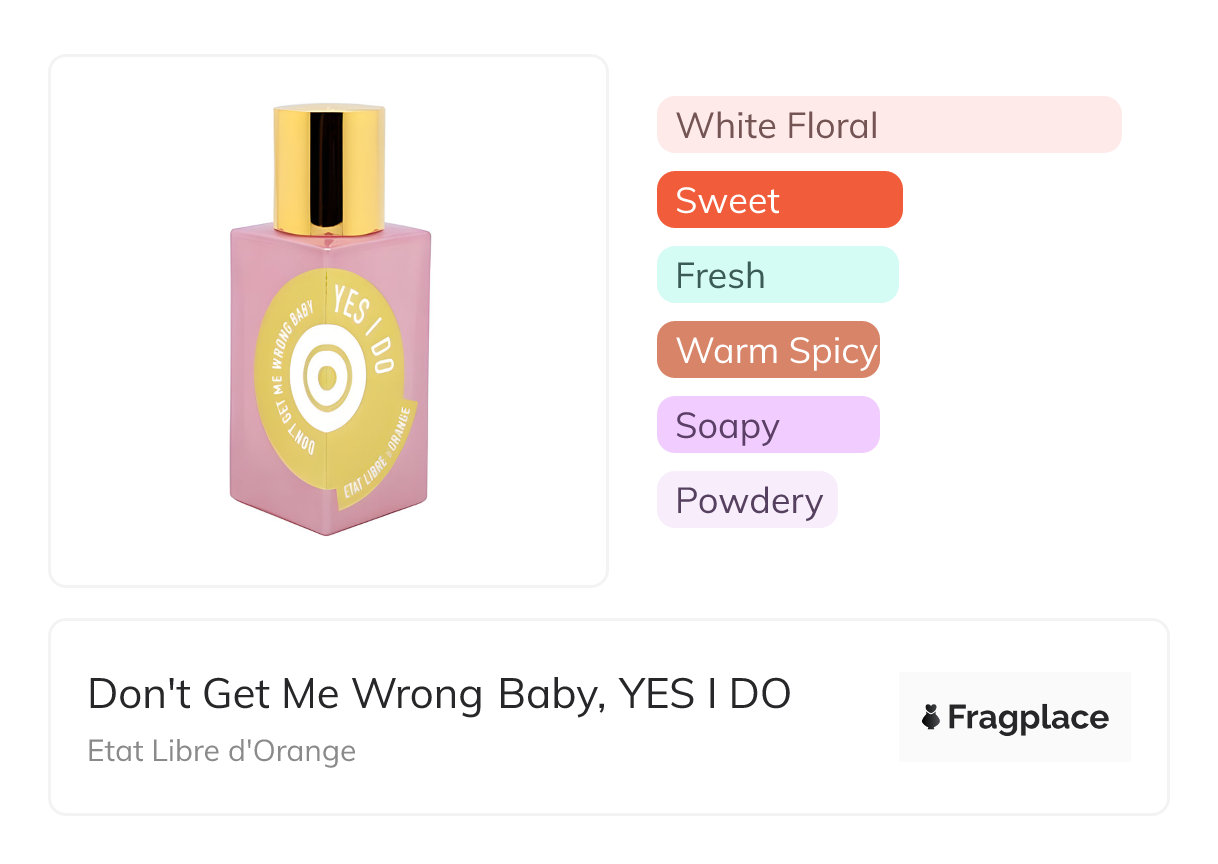This screenshot has height=864, width=1218.
Task: Select the Powdery accord bar
Action: coord(747,500)
